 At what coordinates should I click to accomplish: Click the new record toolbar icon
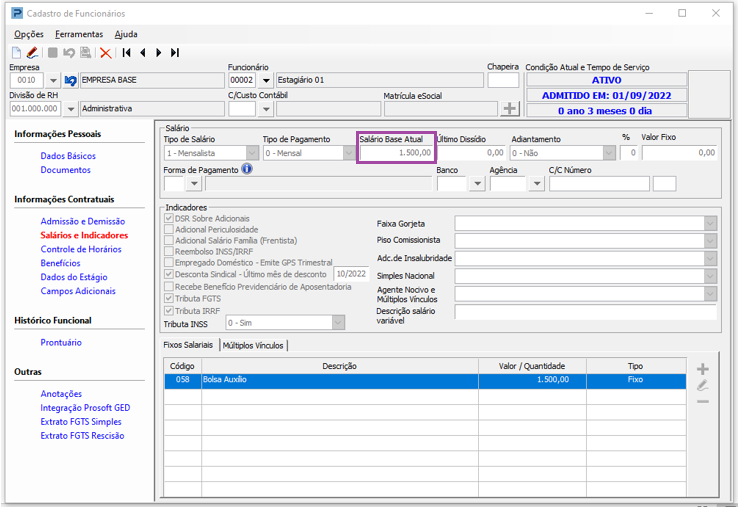pos(16,52)
